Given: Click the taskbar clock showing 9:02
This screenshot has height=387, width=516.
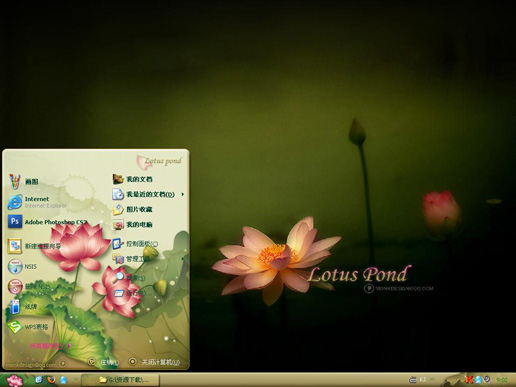Looking at the screenshot, I should pyautogui.click(x=502, y=380).
